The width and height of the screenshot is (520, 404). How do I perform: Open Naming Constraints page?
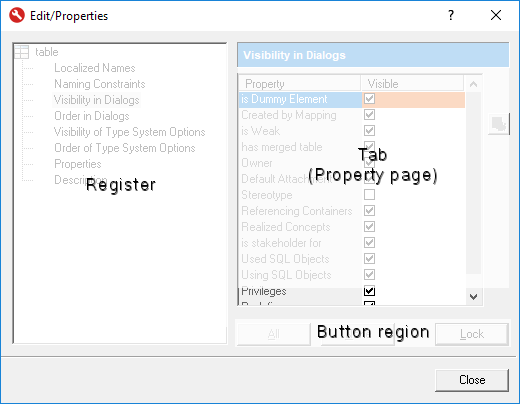pos(100,84)
